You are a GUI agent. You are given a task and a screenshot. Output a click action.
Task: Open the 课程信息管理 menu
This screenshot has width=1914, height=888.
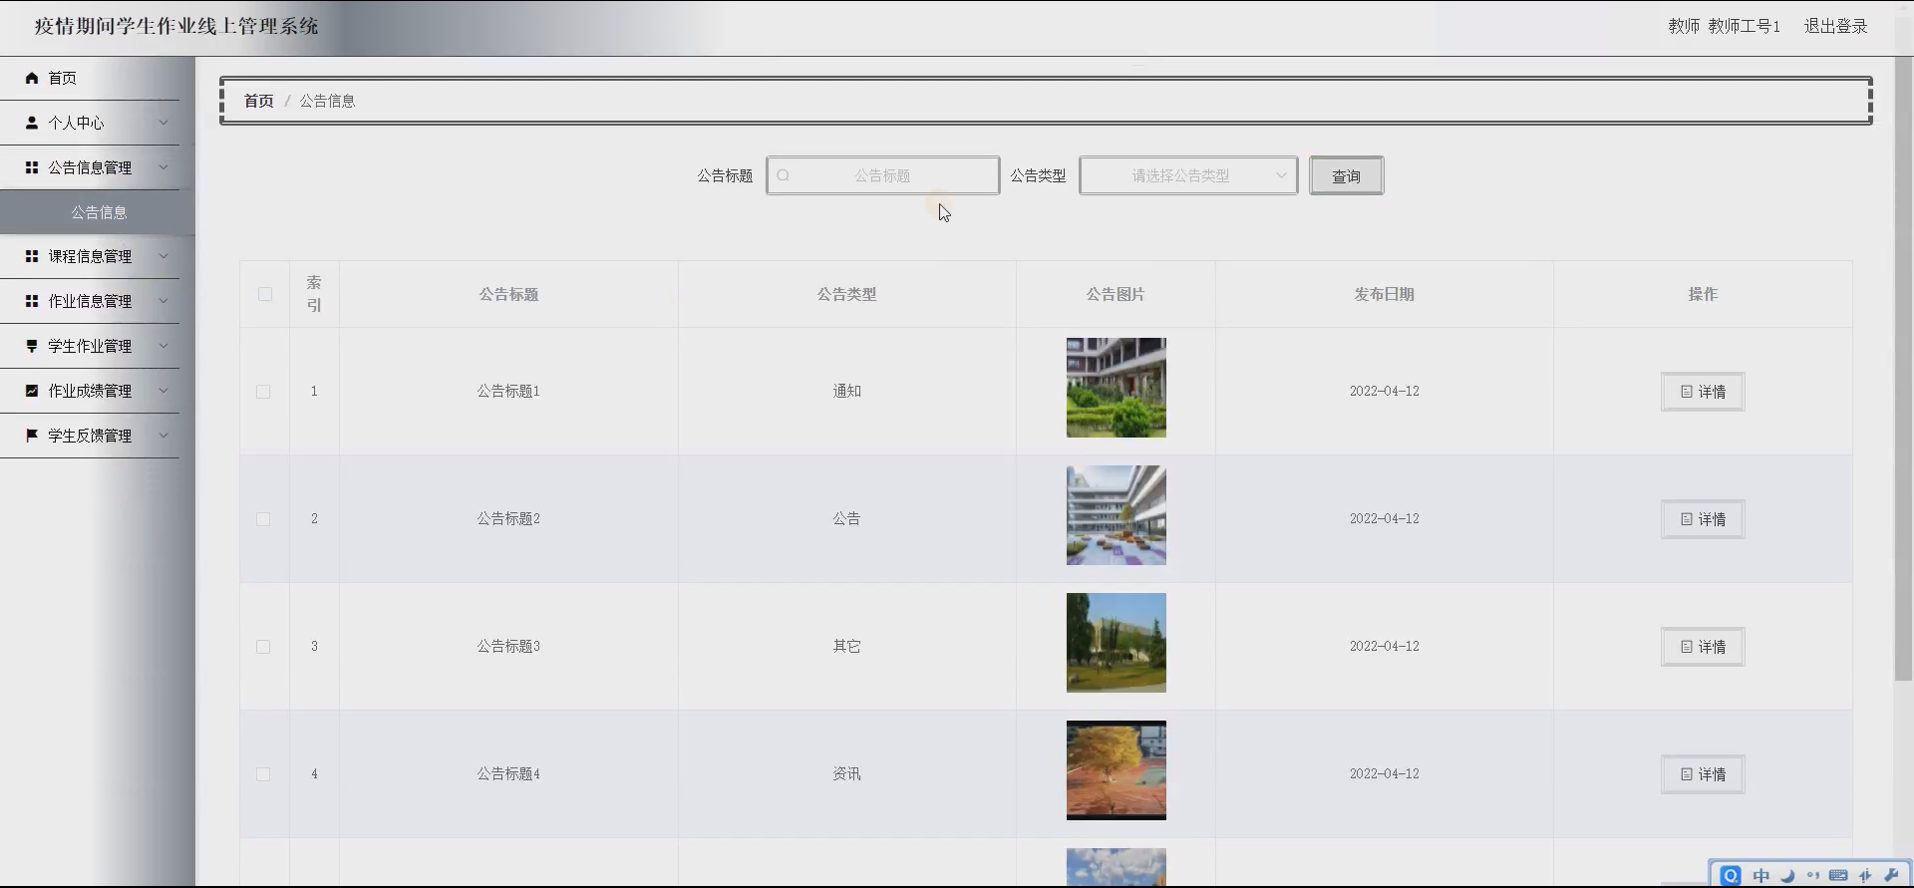(x=90, y=257)
